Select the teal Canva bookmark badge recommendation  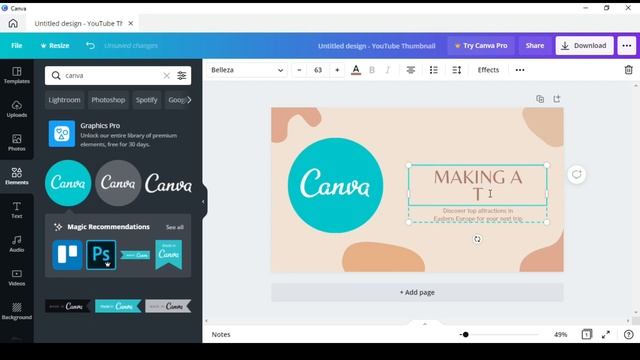pos(169,255)
